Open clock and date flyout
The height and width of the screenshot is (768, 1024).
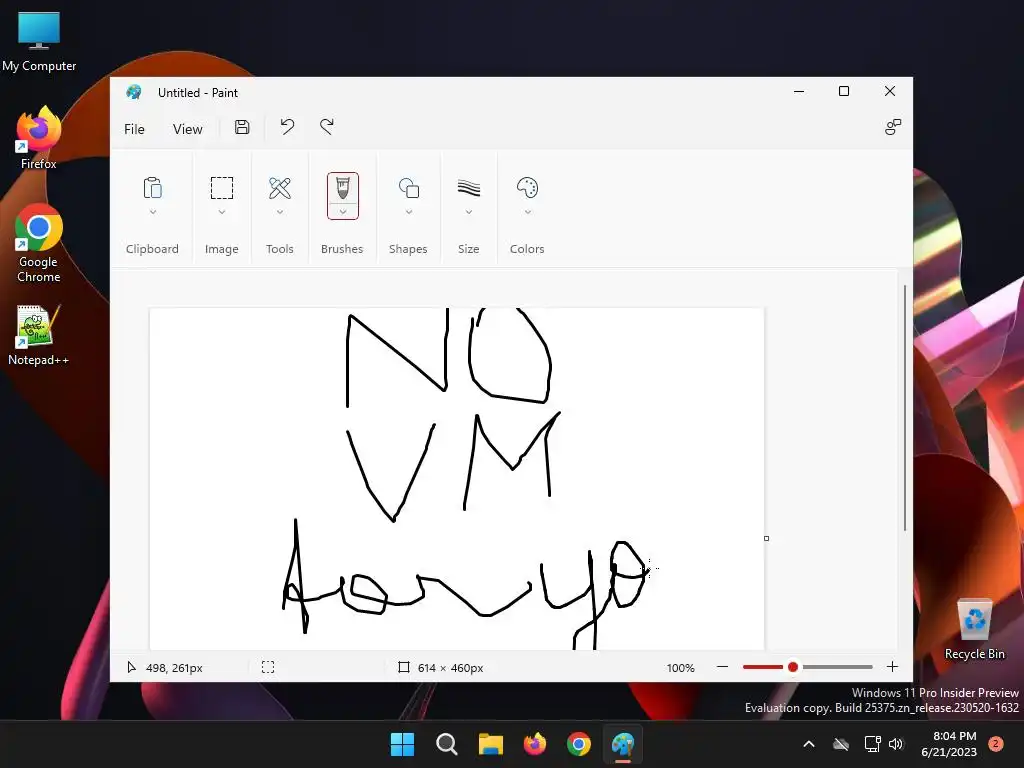click(x=949, y=744)
